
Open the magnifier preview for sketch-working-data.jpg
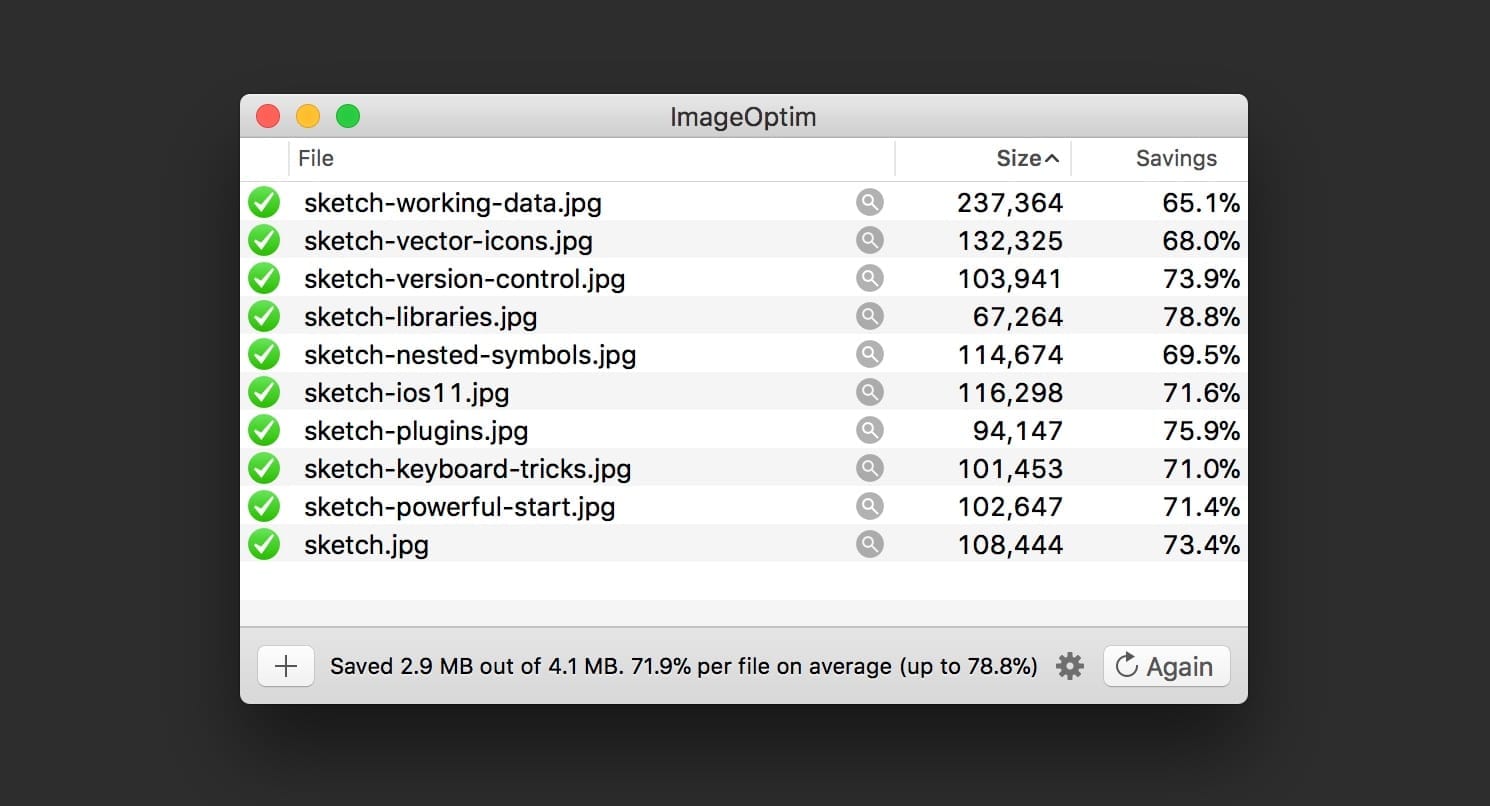point(869,201)
